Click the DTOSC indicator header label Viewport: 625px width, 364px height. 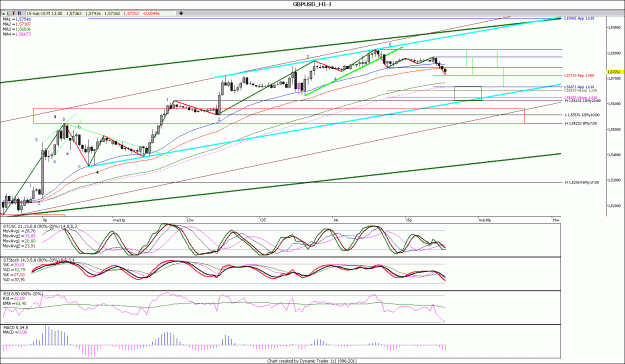tap(40, 226)
